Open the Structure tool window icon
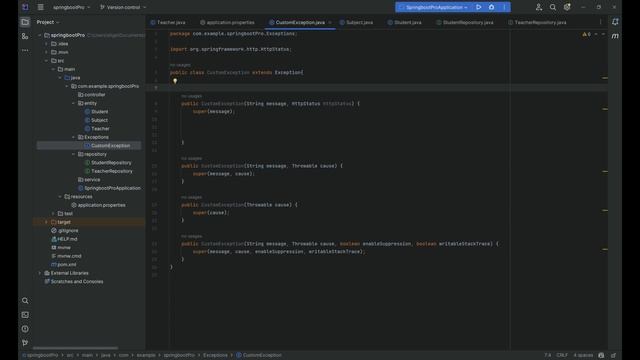 tap(25, 36)
